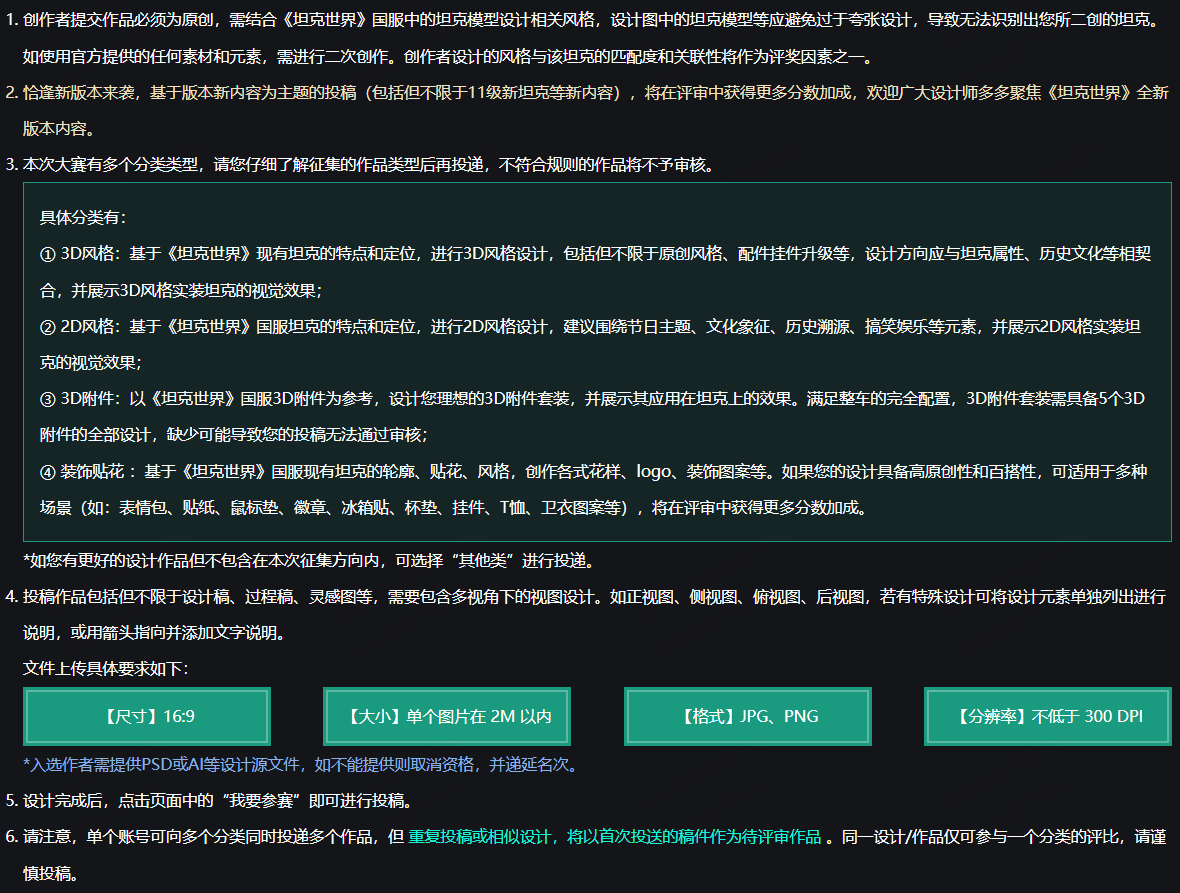Click the 【格式】JPG、PNG box
The height and width of the screenshot is (893, 1180).
(x=747, y=716)
